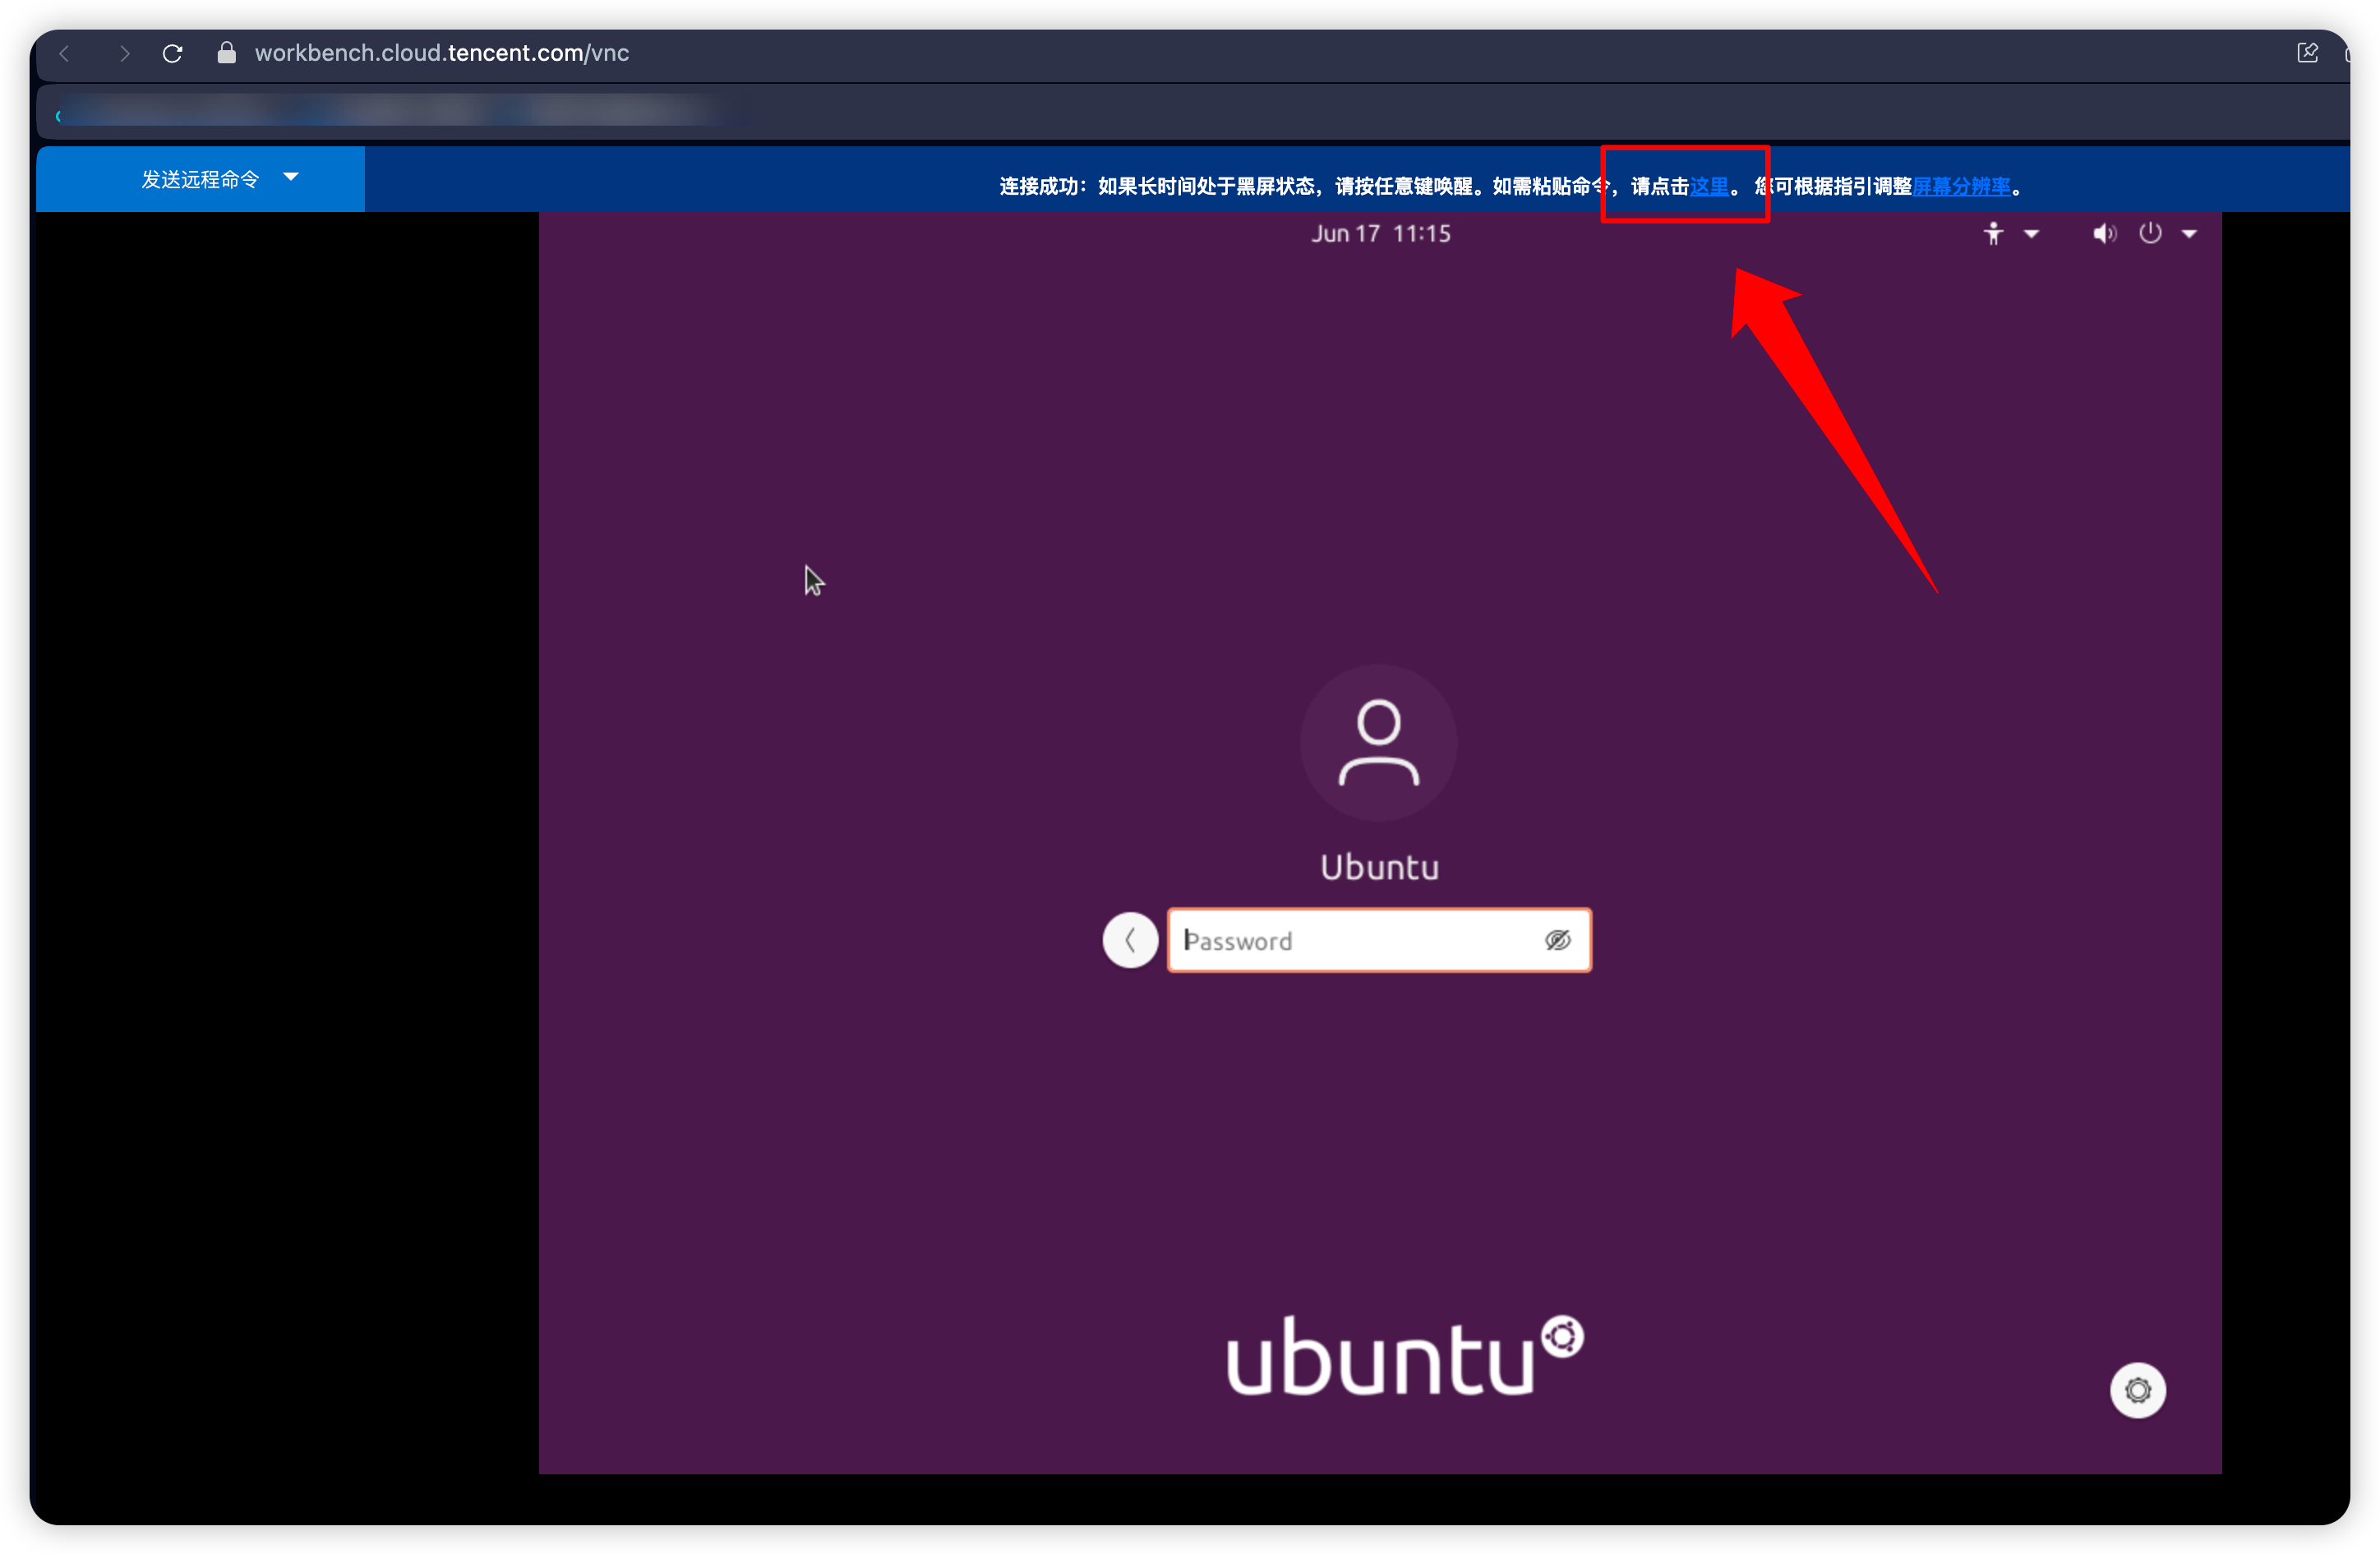Viewport: 2380px width, 1554px height.
Task: Click the Ubuntu user avatar
Action: click(1379, 743)
